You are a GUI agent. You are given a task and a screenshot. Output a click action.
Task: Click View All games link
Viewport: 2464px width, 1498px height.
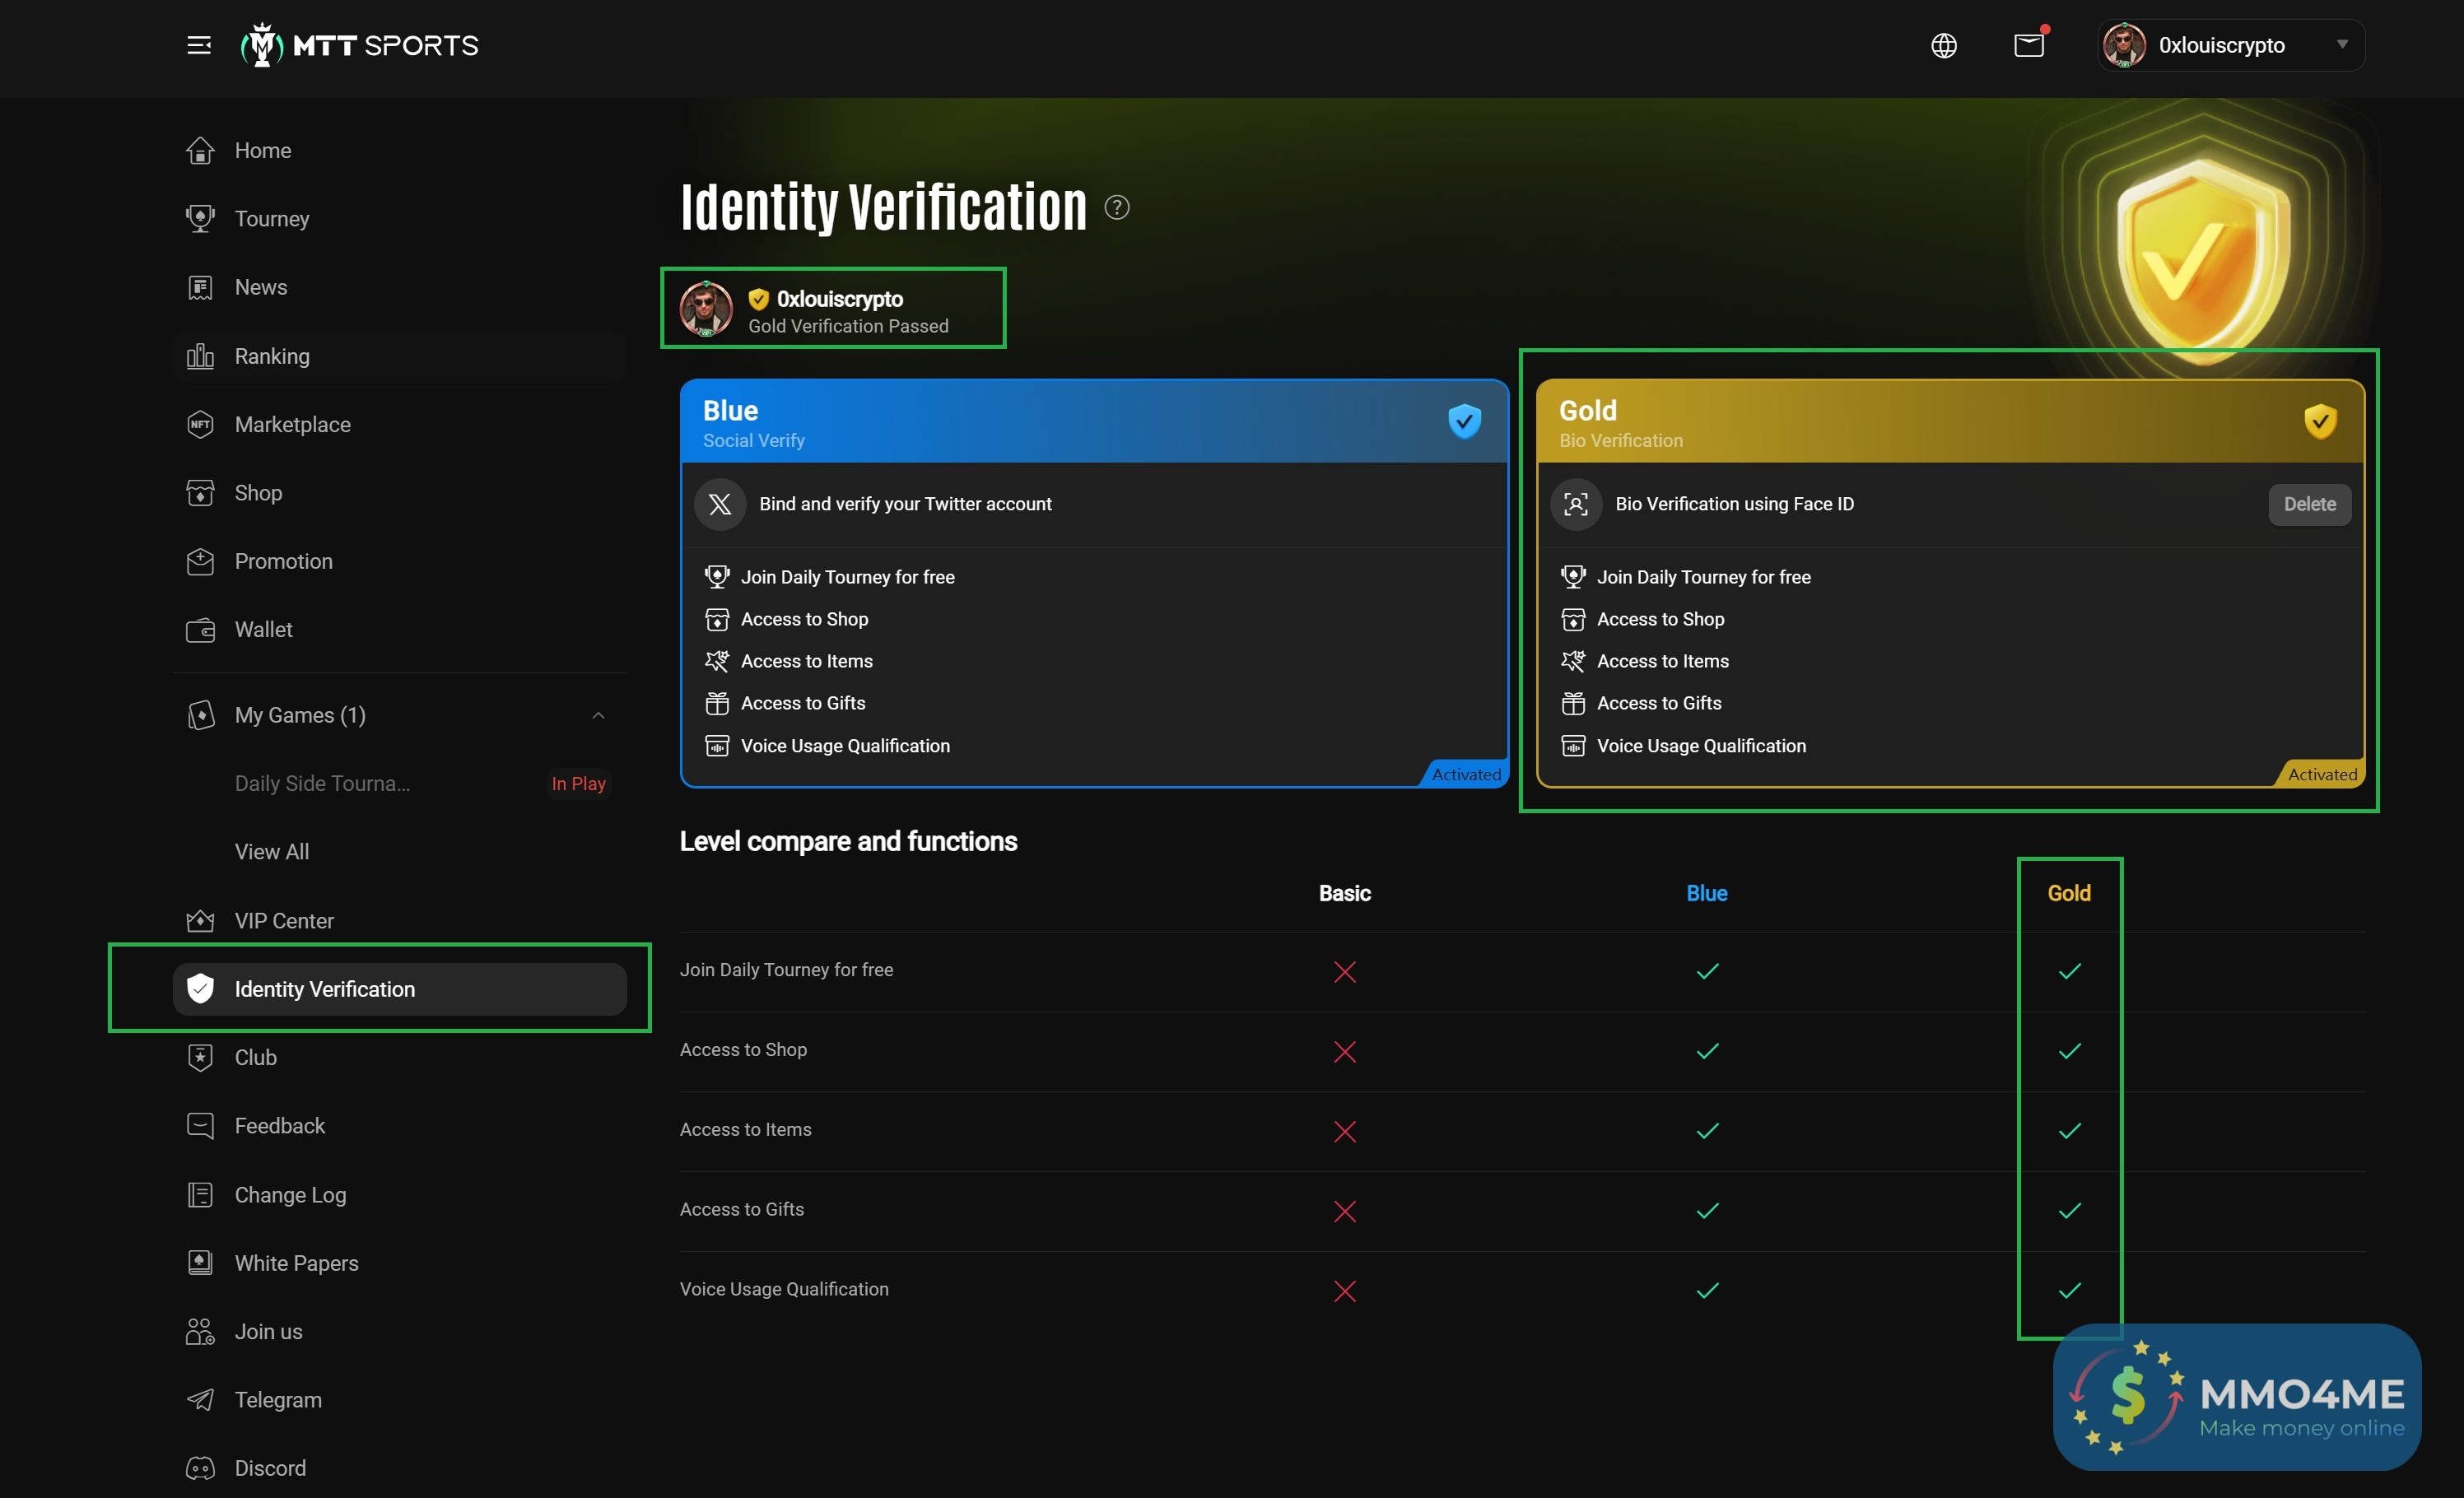point(272,852)
